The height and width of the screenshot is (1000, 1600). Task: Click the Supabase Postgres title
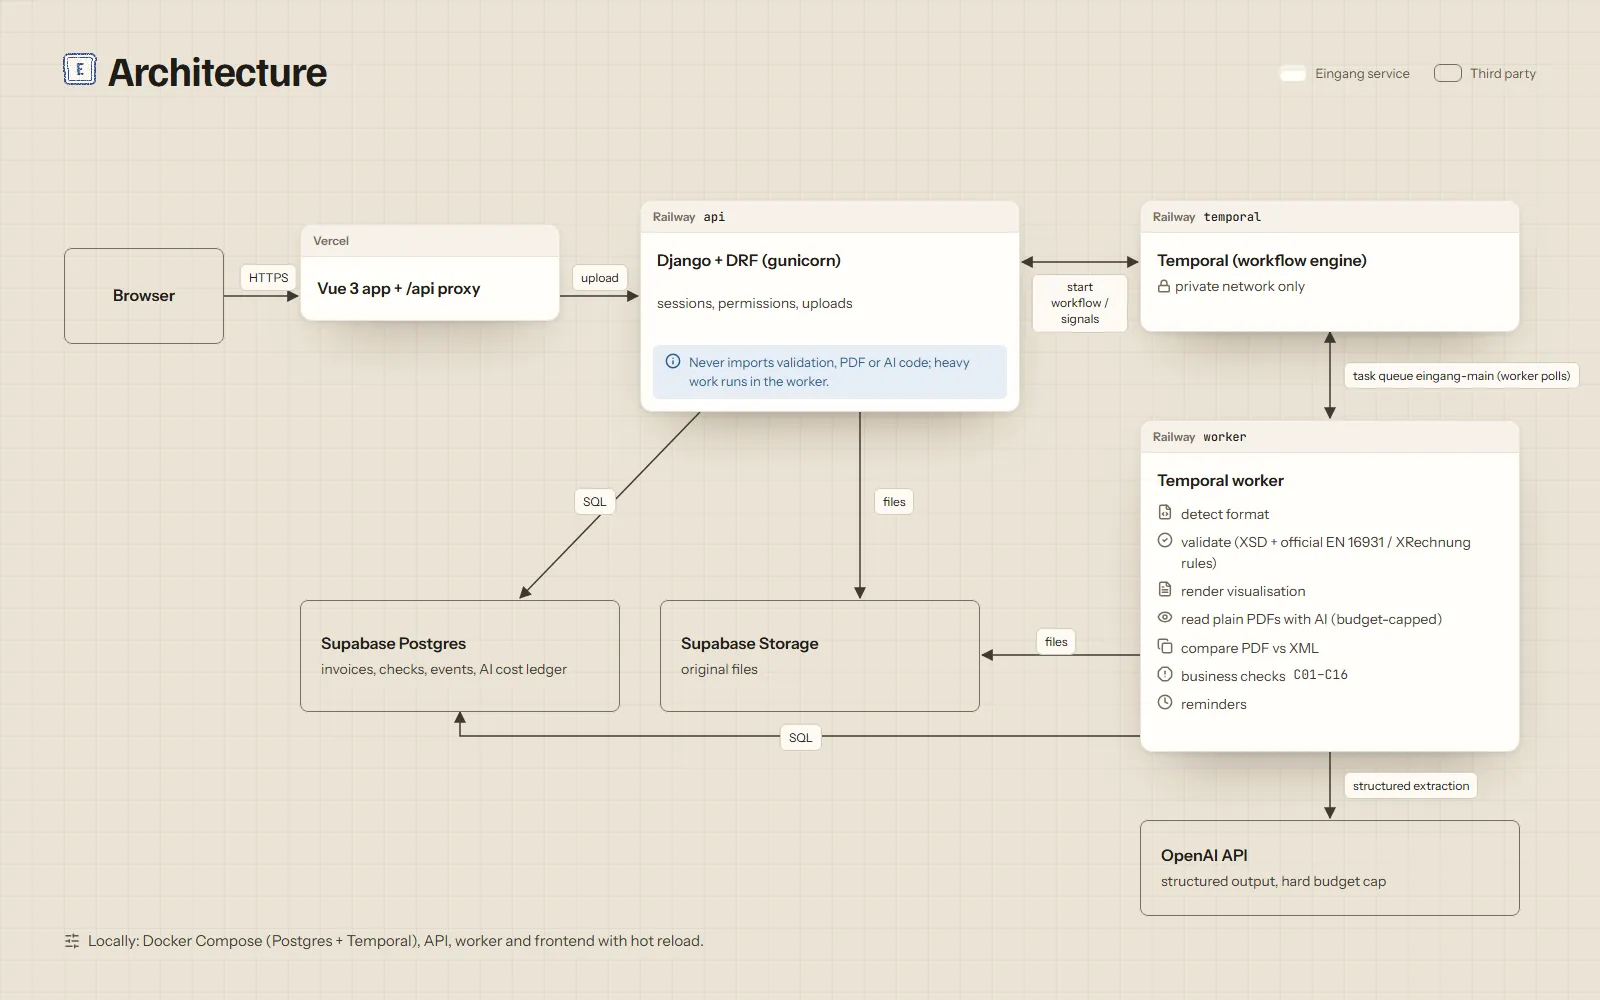394,643
